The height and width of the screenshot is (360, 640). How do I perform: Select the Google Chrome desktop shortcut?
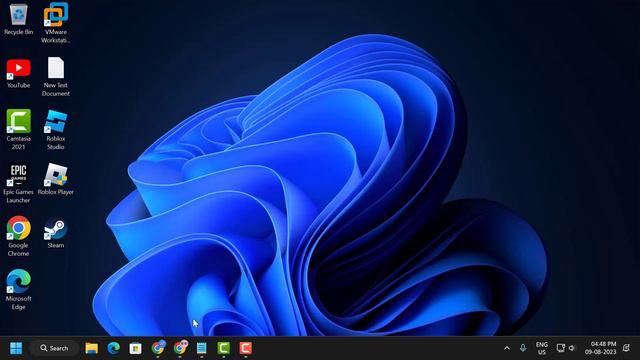(18, 236)
